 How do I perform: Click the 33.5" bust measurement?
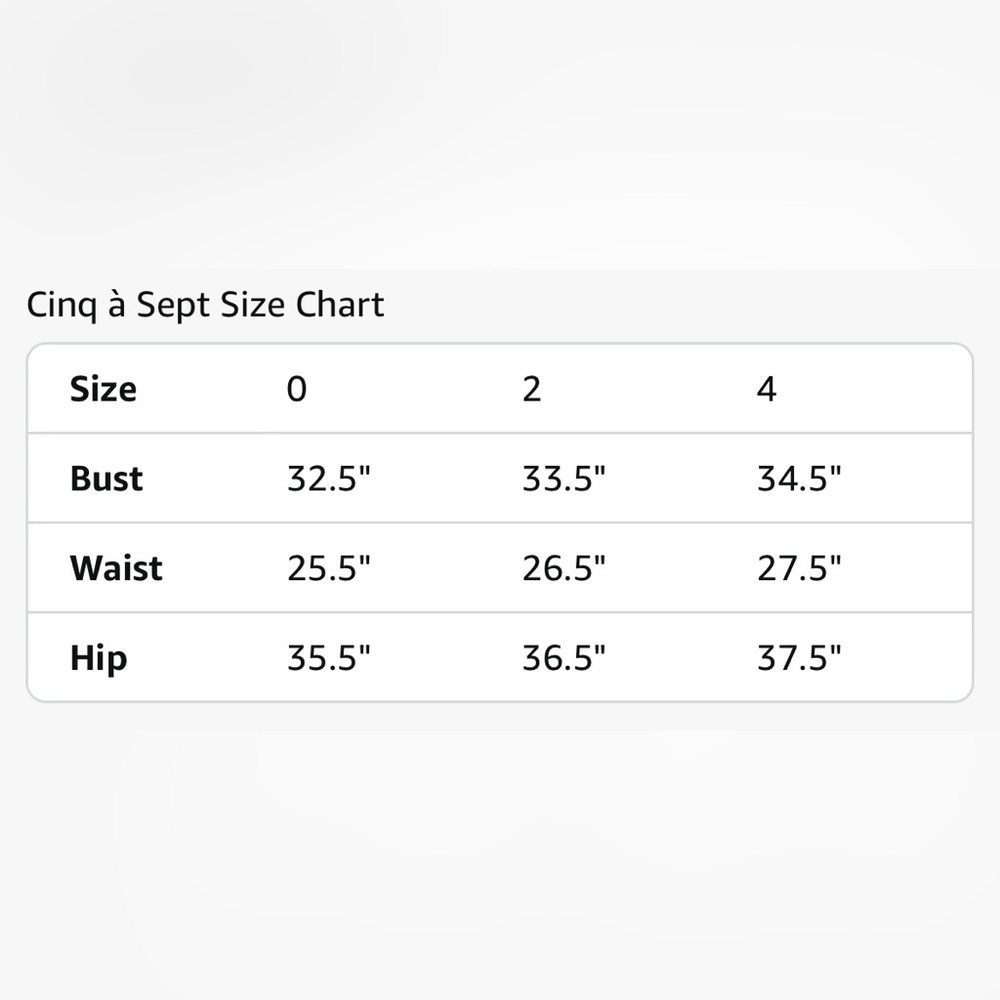(563, 478)
